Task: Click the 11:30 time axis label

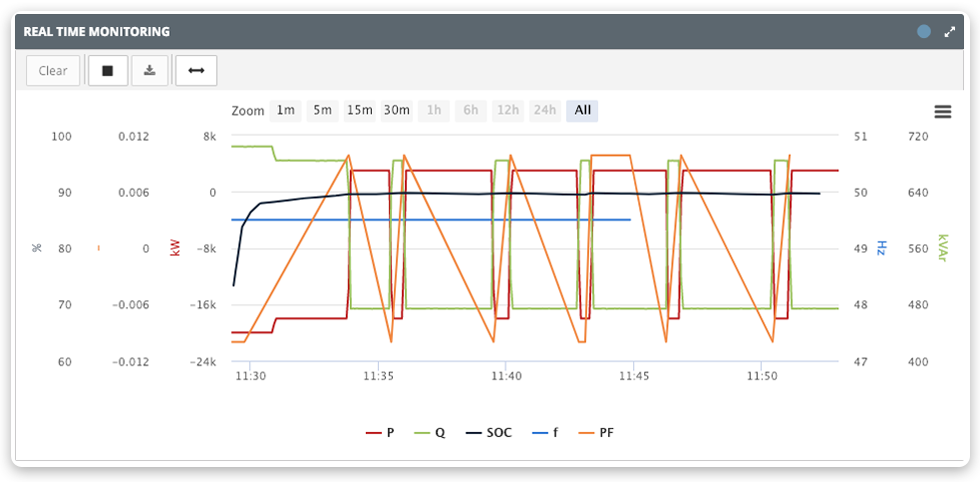Action: 250,376
